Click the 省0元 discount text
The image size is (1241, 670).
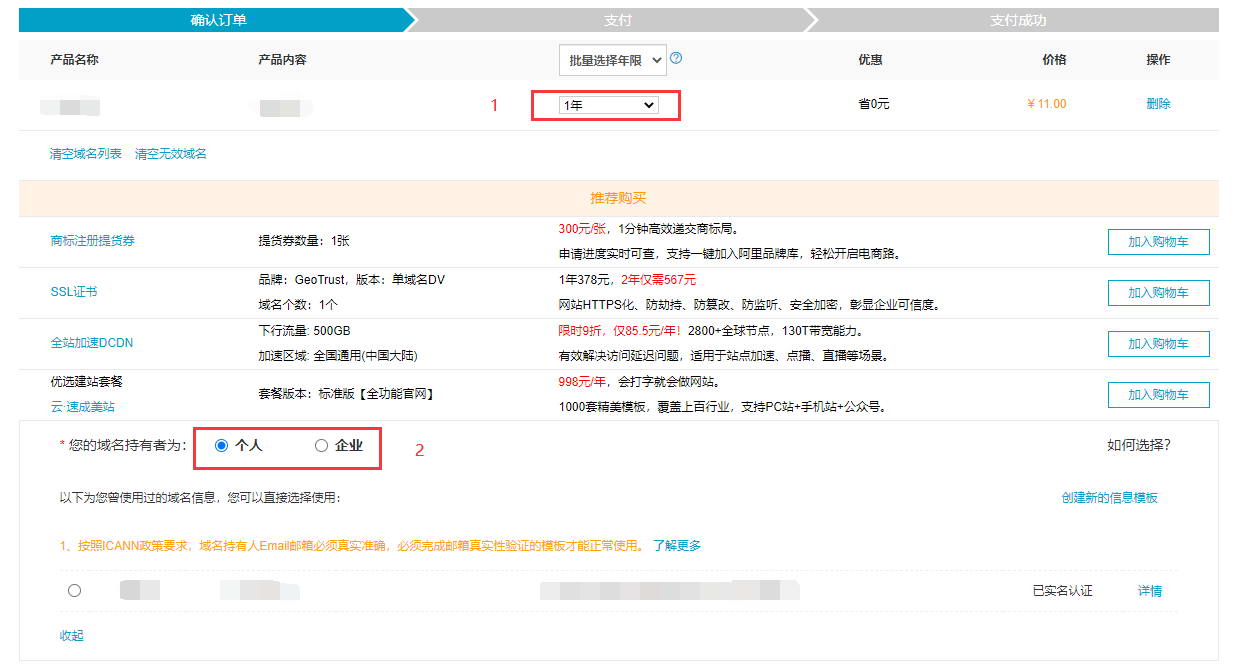click(x=874, y=104)
